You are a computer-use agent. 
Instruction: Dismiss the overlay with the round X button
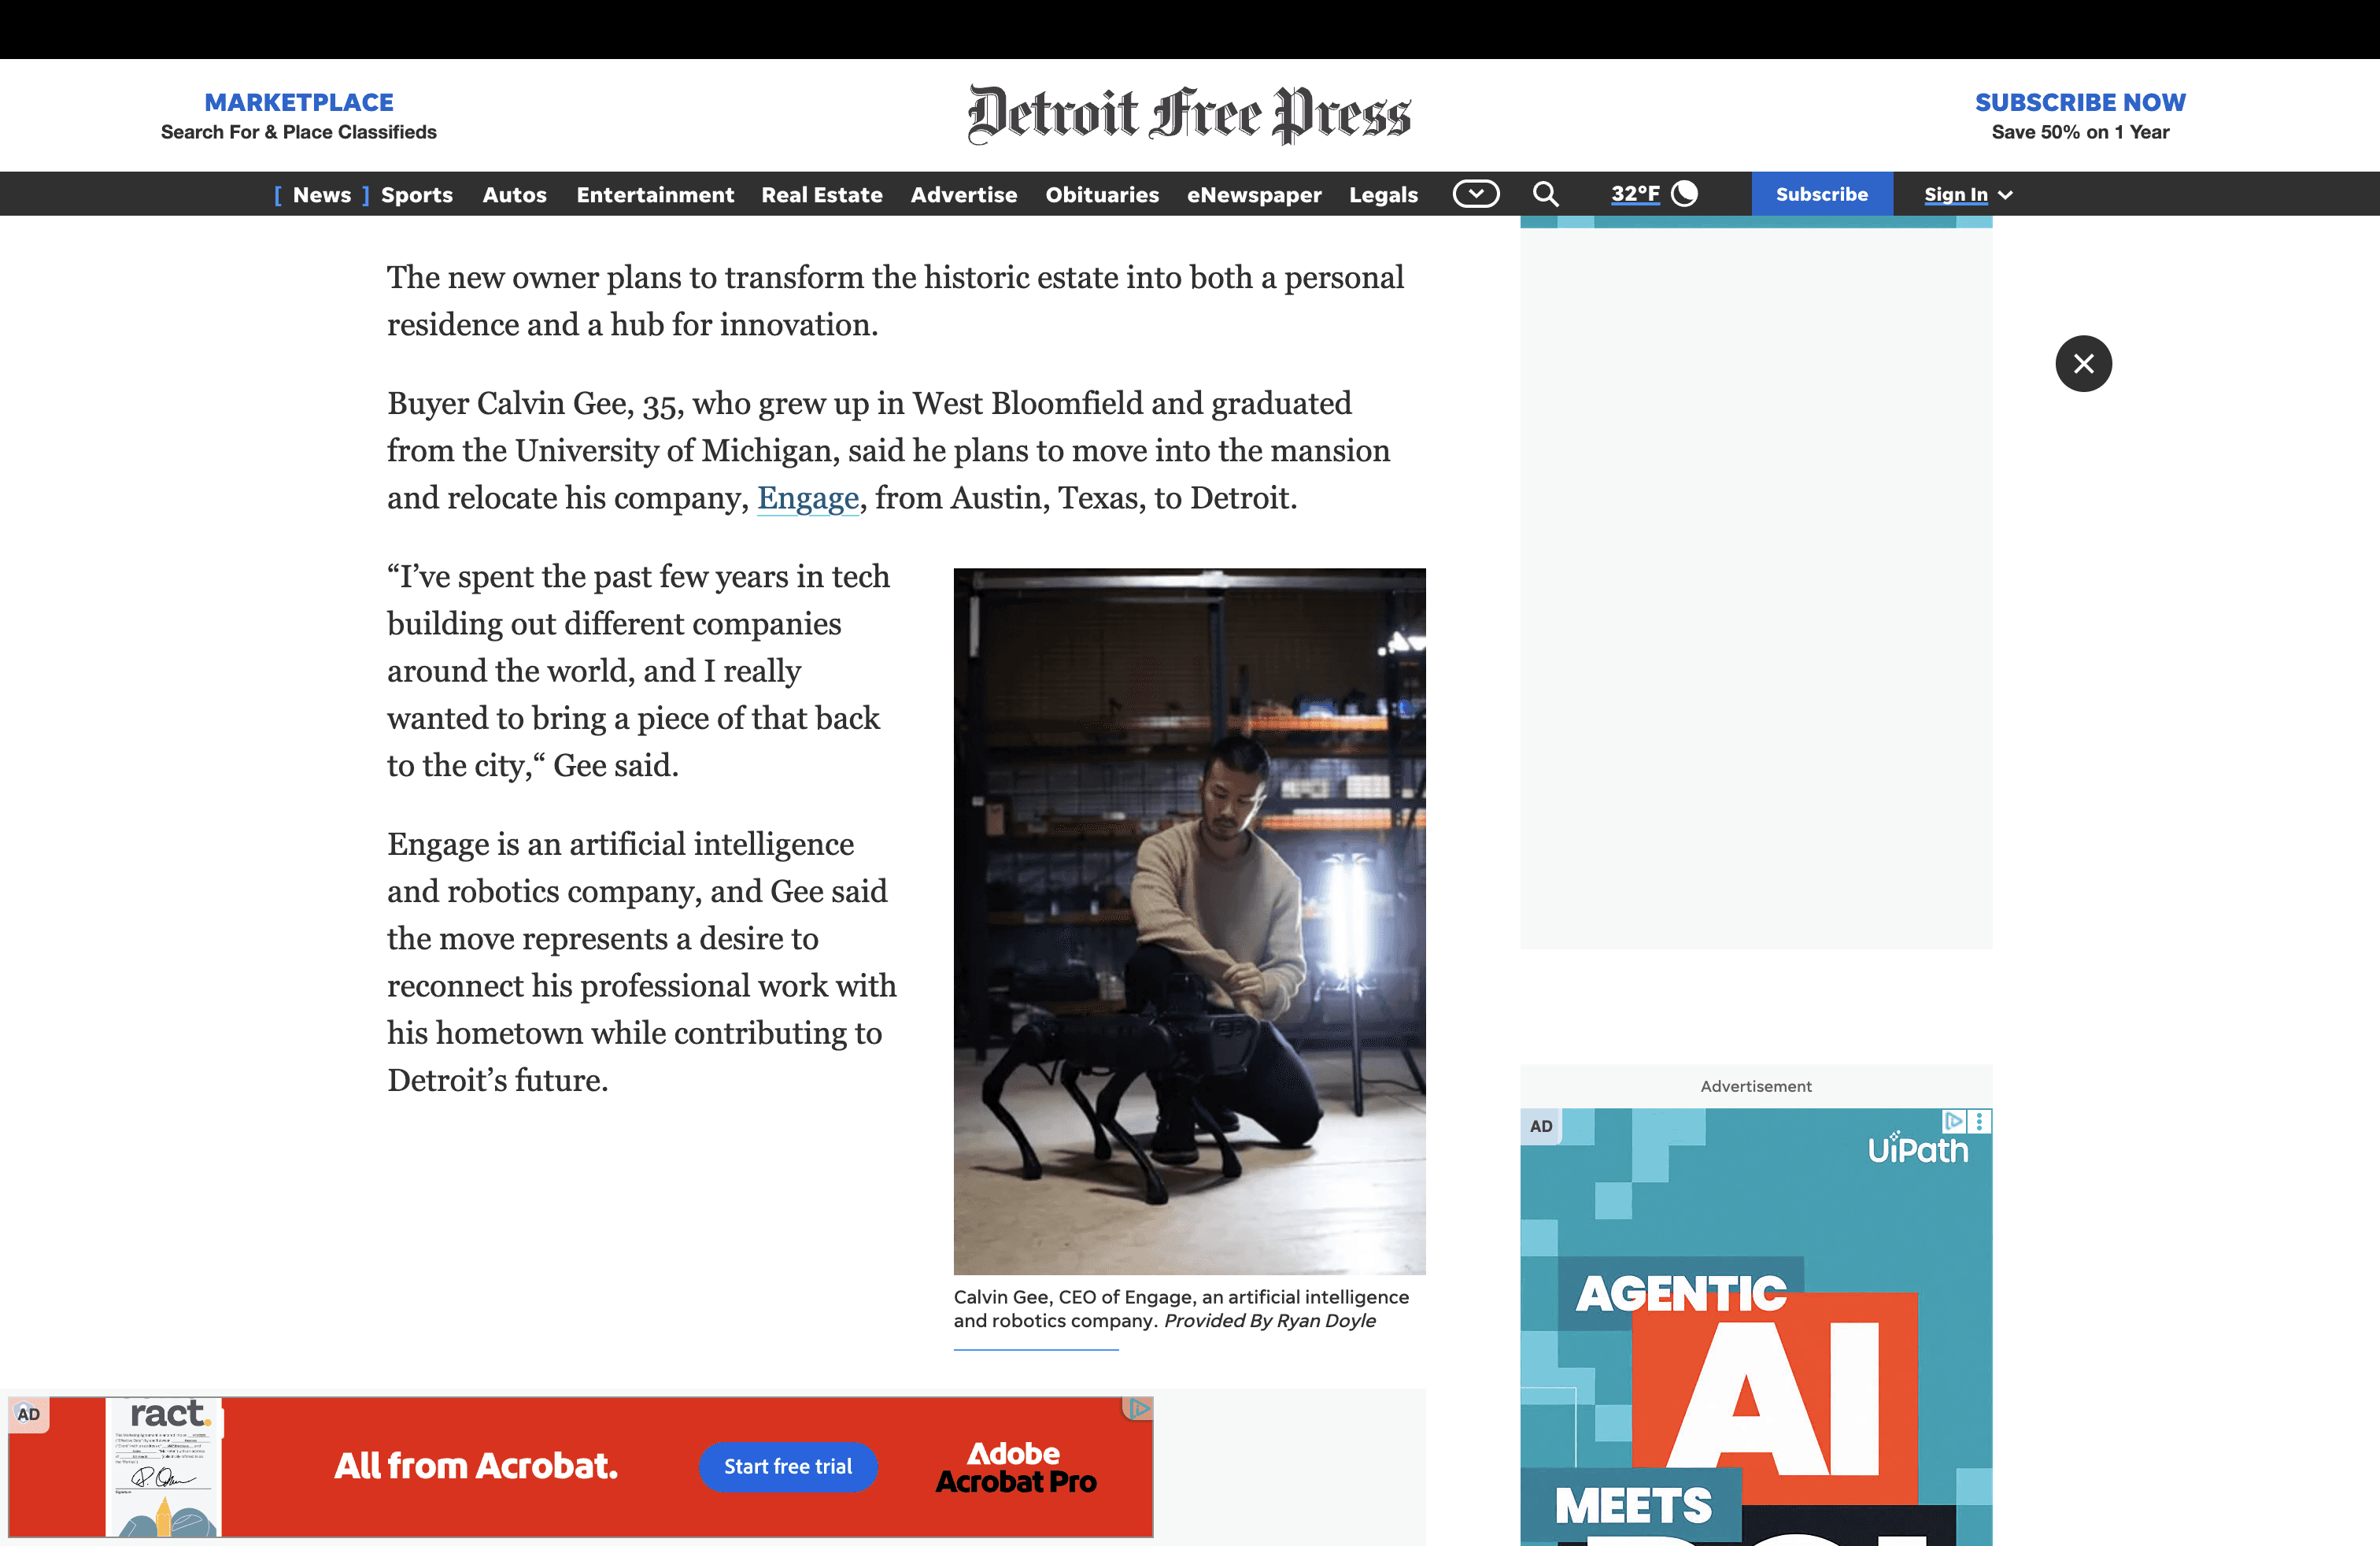[x=2083, y=363]
